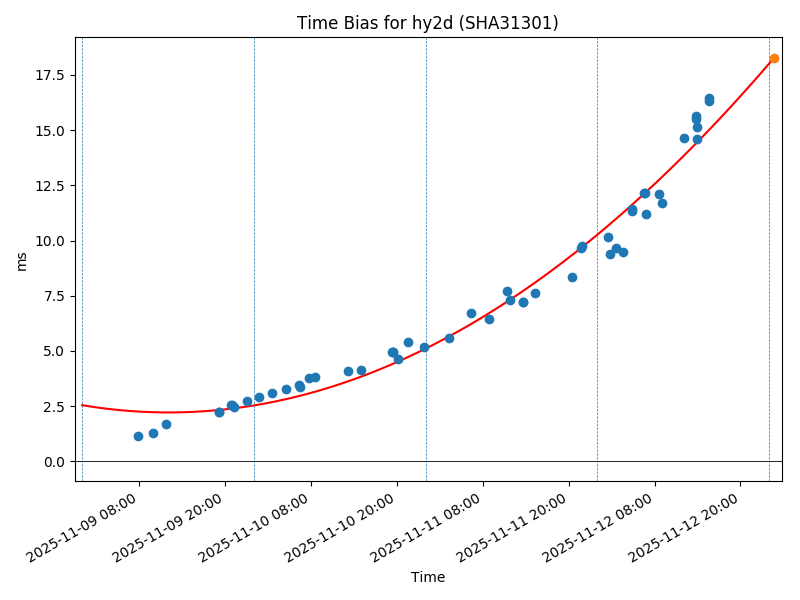This screenshot has width=800, height=600.
Task: Click the 12.5 y-axis tick label
Action: 51,186
